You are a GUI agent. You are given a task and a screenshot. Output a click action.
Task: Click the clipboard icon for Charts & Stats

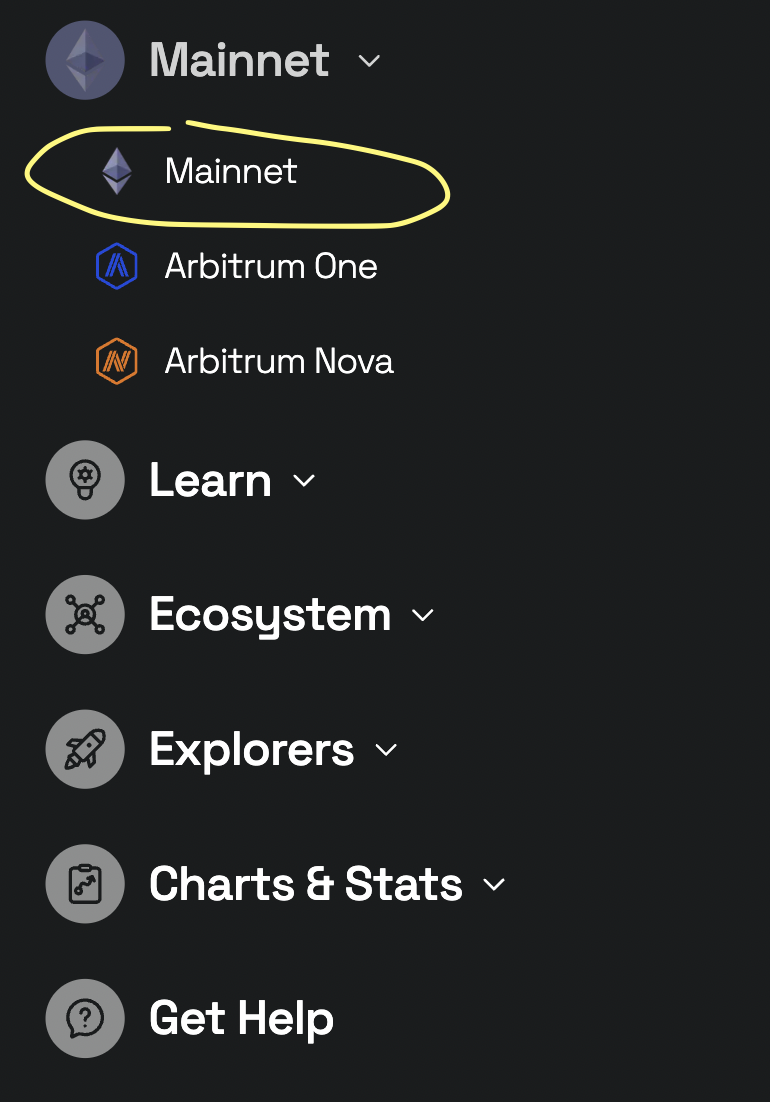coord(85,884)
